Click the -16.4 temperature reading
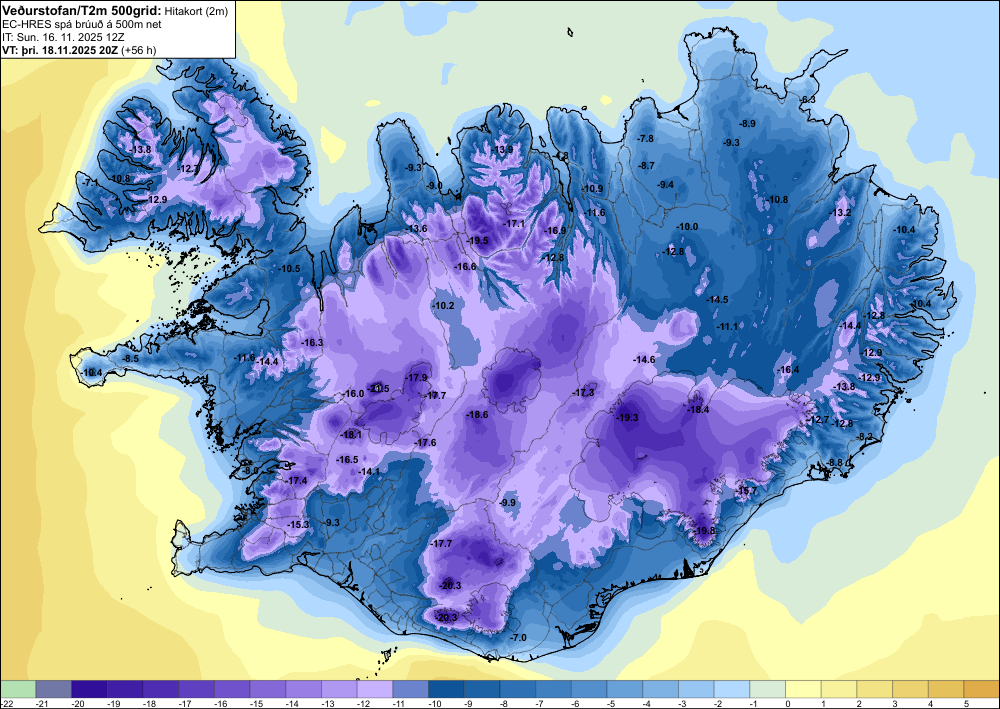 [x=789, y=370]
